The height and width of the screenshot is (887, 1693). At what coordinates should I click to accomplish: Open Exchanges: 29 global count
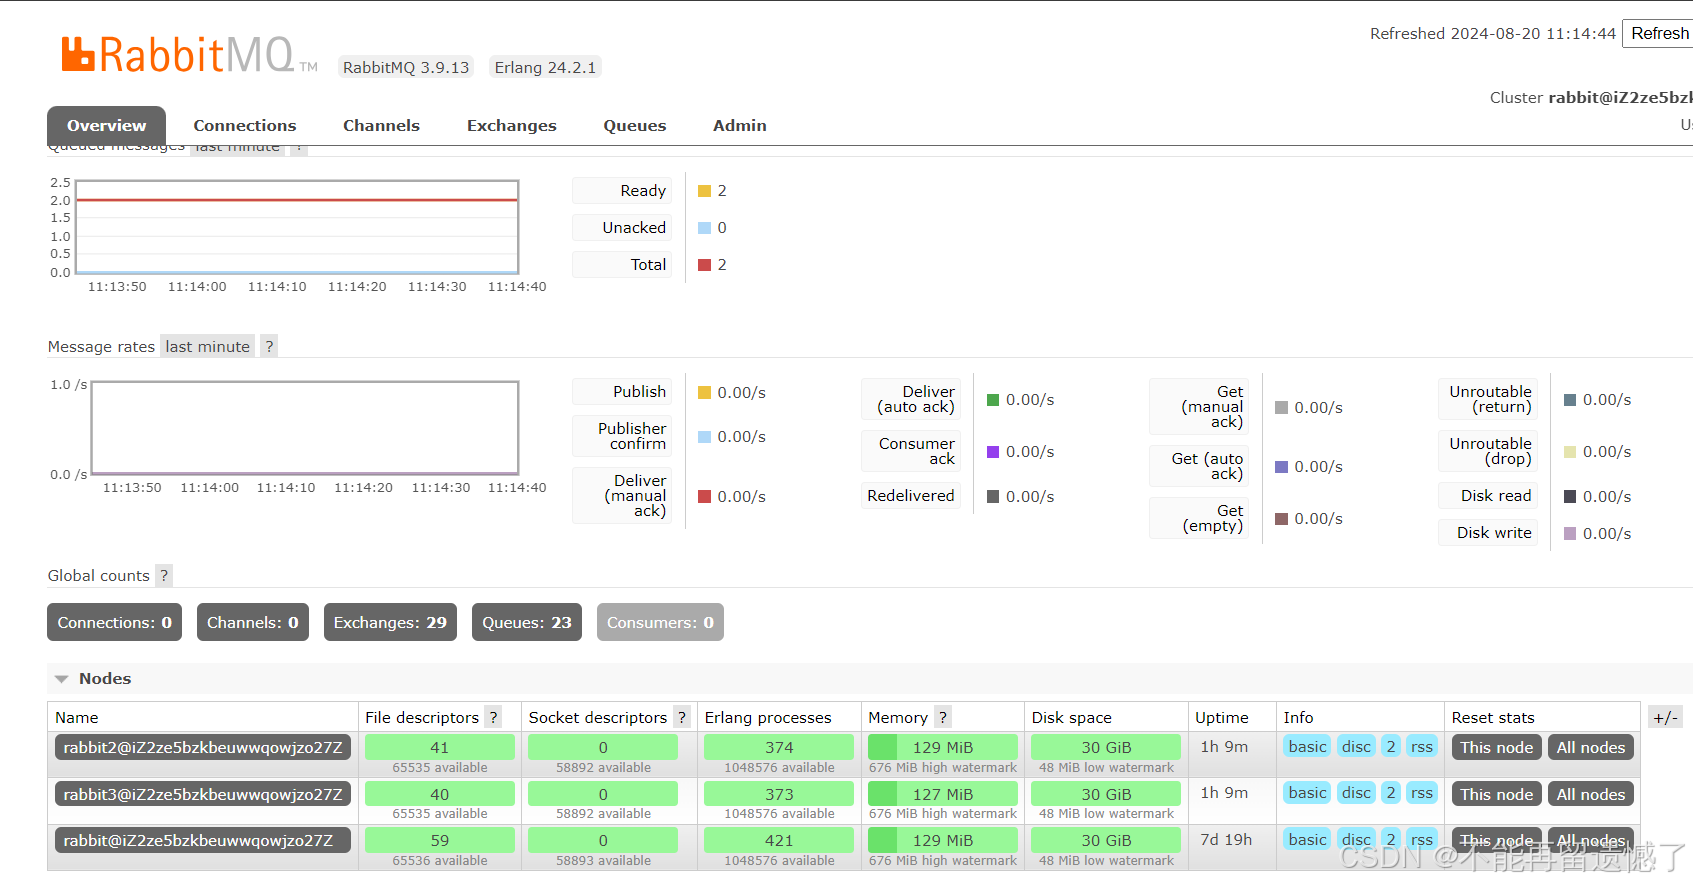pos(390,622)
